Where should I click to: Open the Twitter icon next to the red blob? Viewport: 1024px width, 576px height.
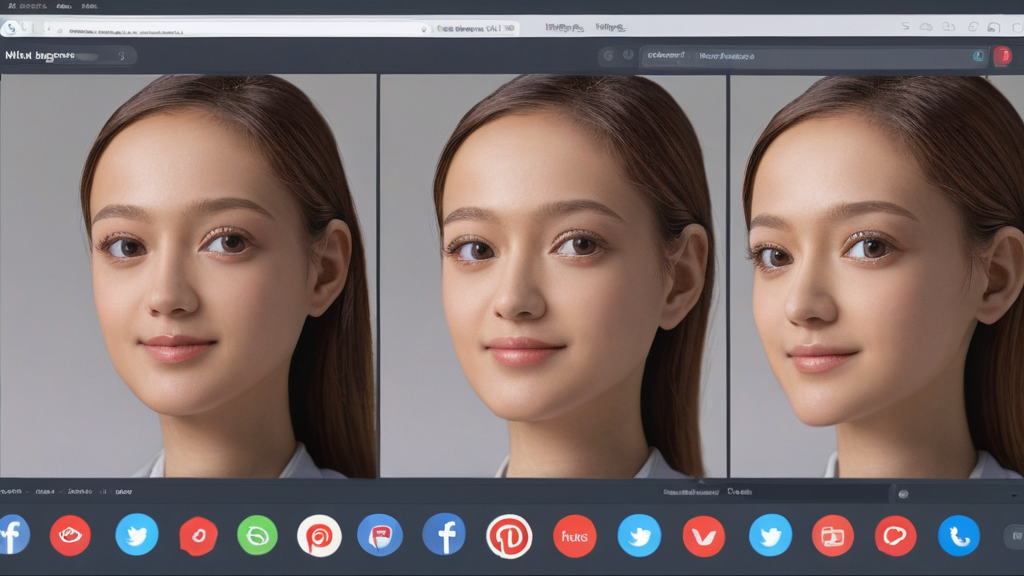click(136, 534)
